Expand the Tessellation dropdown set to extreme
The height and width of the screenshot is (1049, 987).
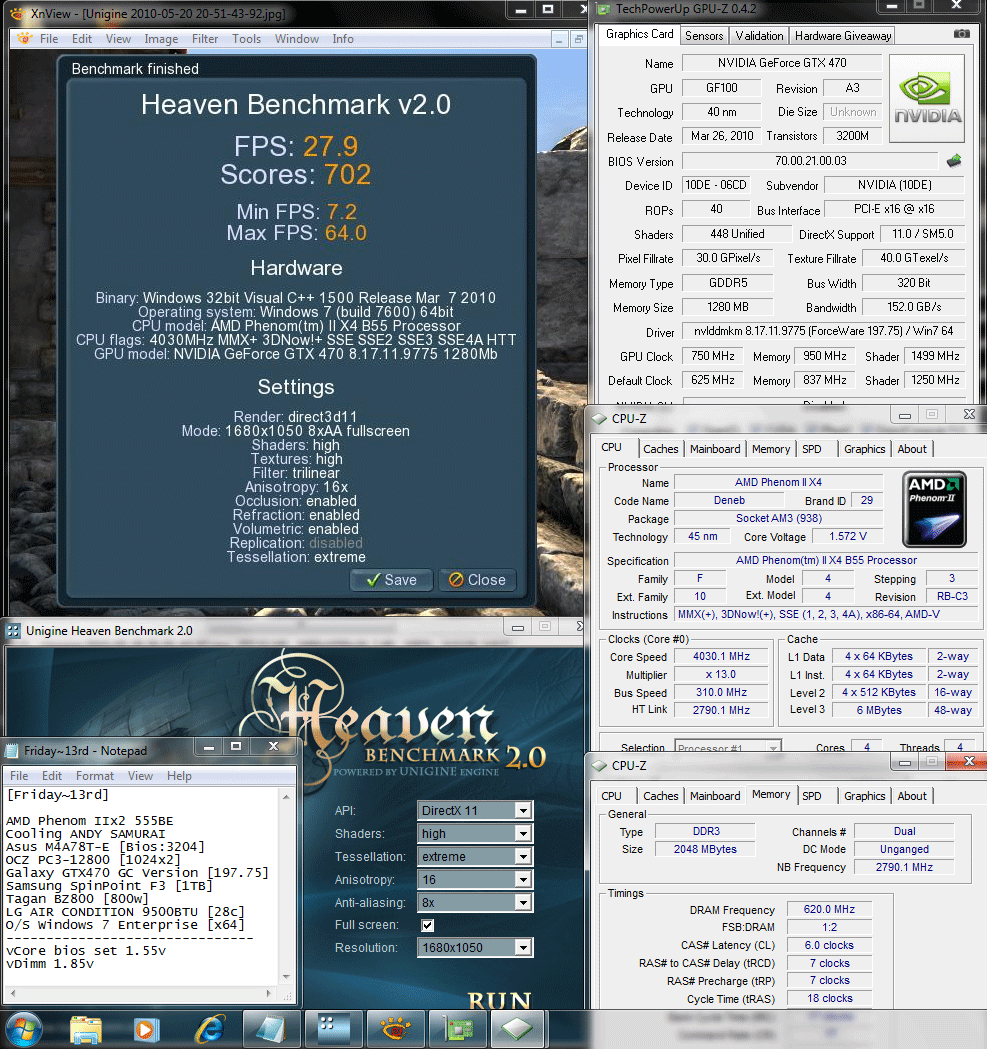click(x=475, y=856)
